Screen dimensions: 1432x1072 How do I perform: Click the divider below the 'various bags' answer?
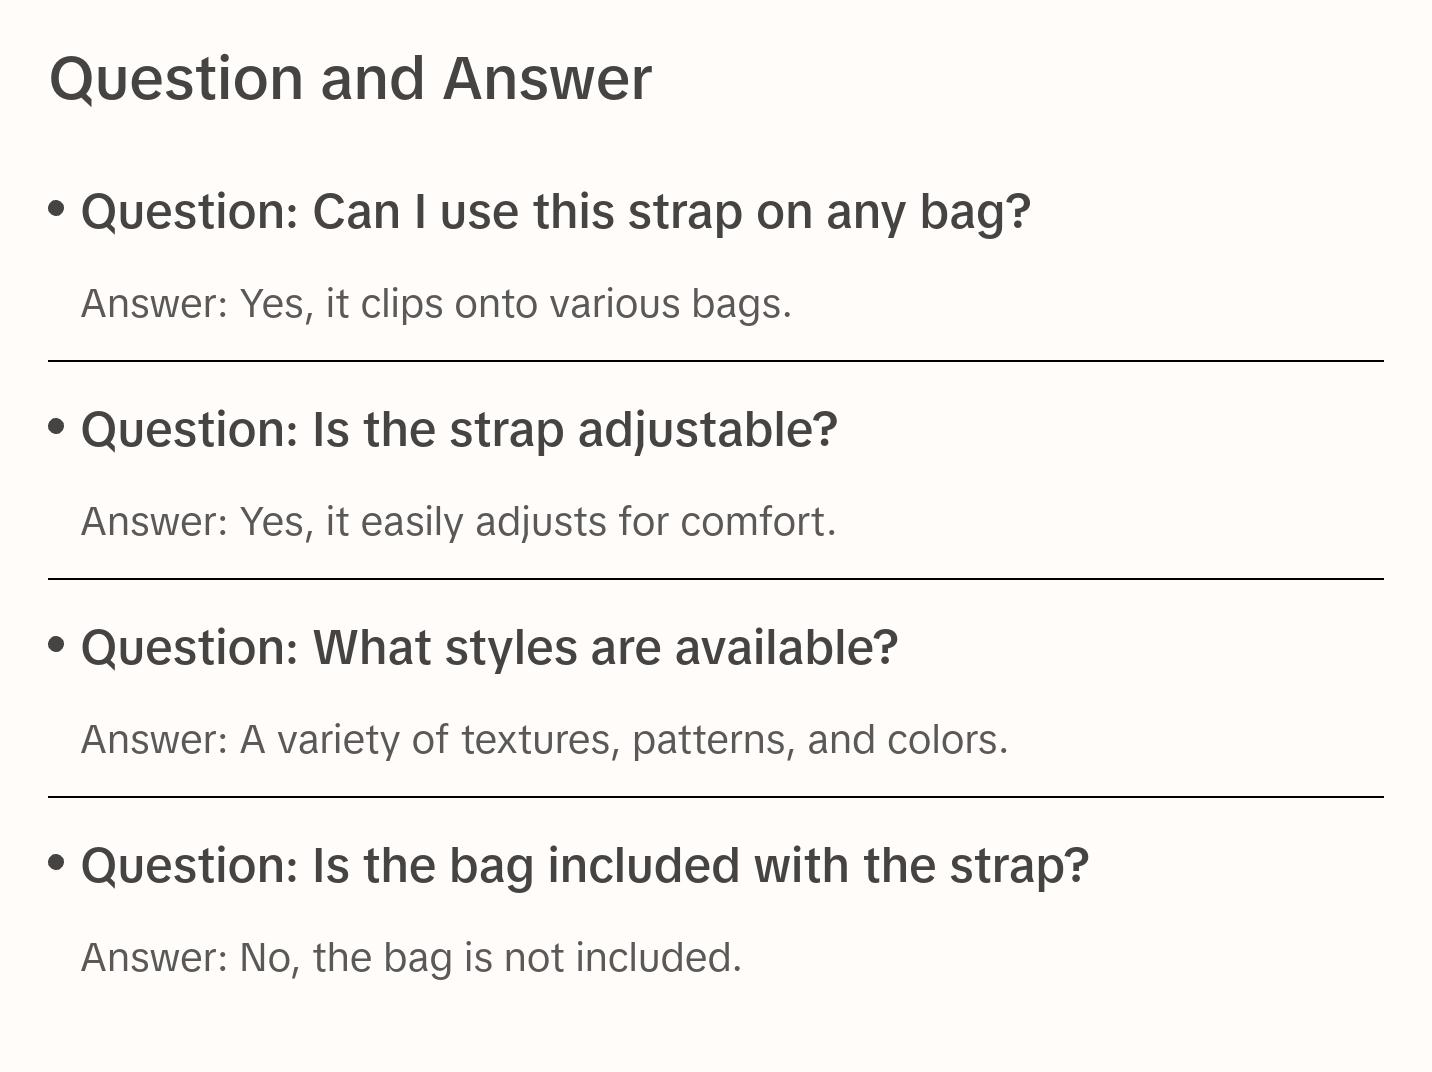716,361
